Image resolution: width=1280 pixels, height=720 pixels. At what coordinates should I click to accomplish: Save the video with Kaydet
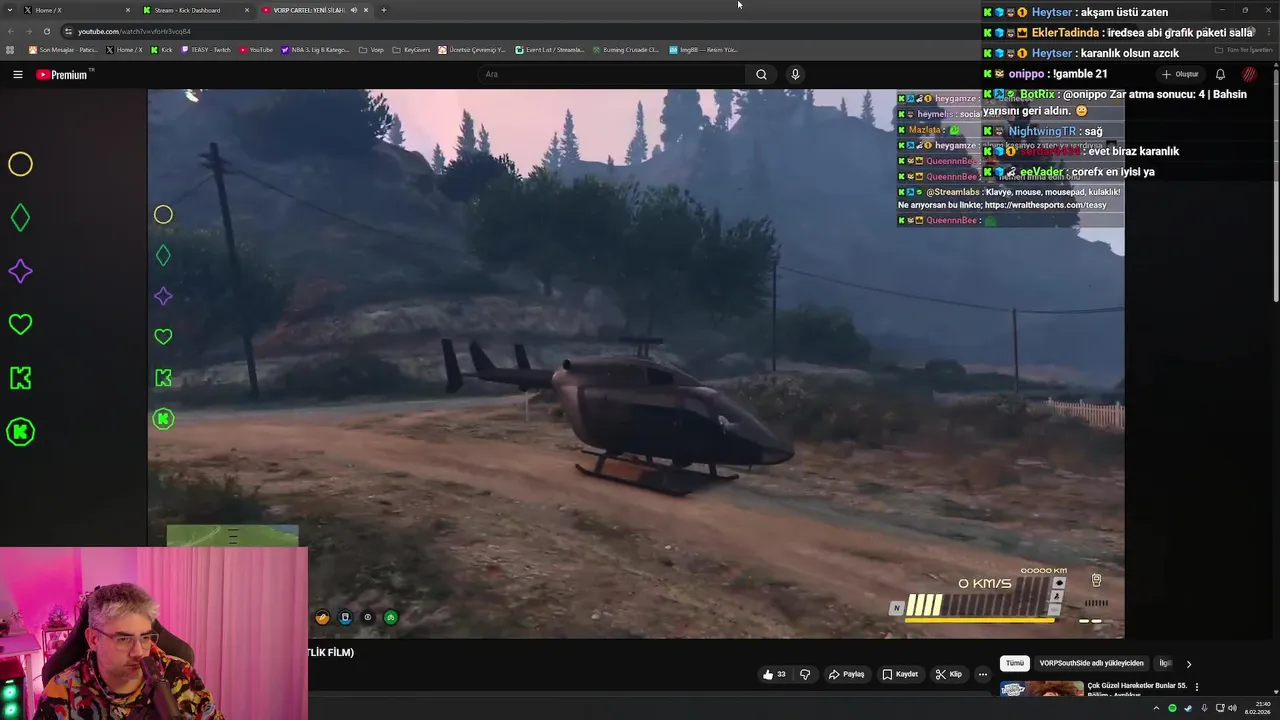pyautogui.click(x=899, y=674)
